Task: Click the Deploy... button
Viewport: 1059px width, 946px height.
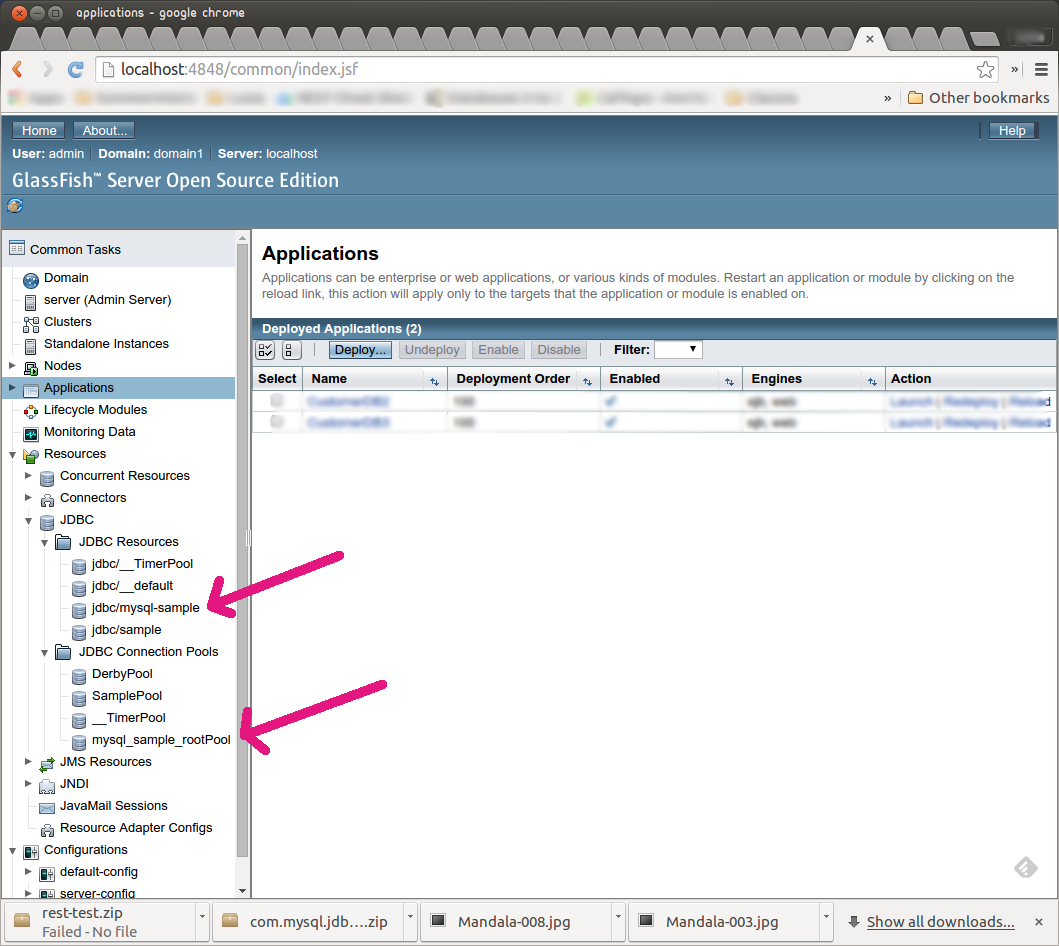Action: [x=360, y=350]
